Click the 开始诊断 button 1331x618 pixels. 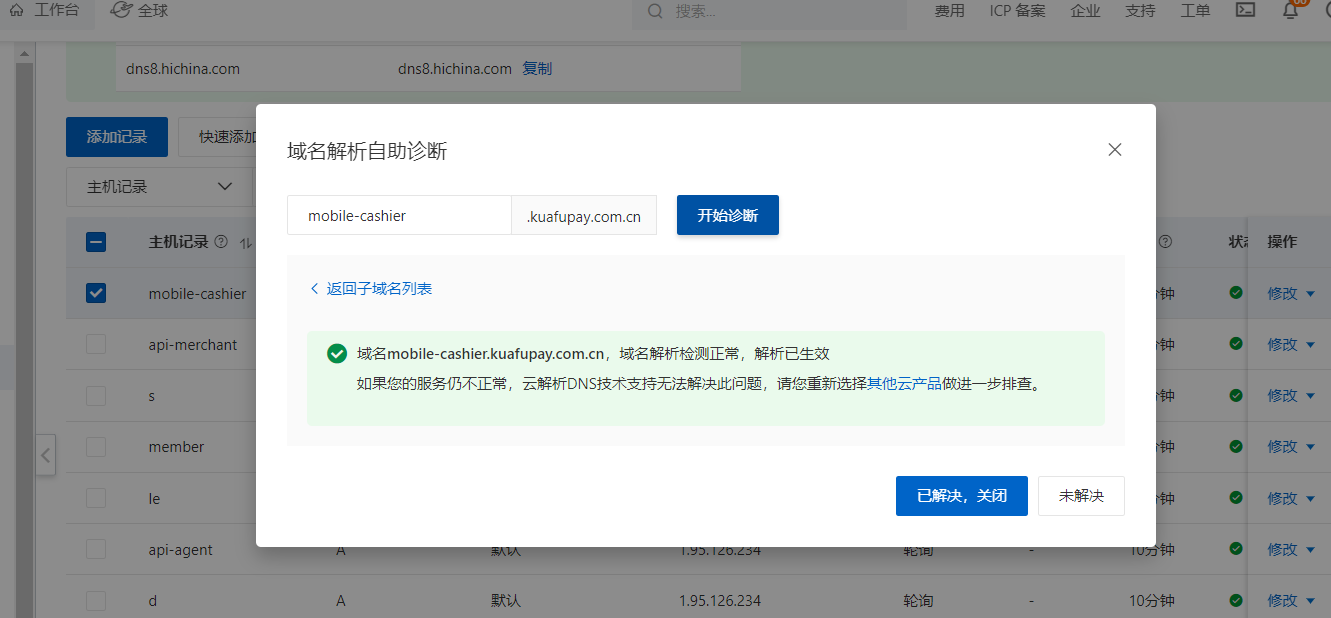pos(728,215)
